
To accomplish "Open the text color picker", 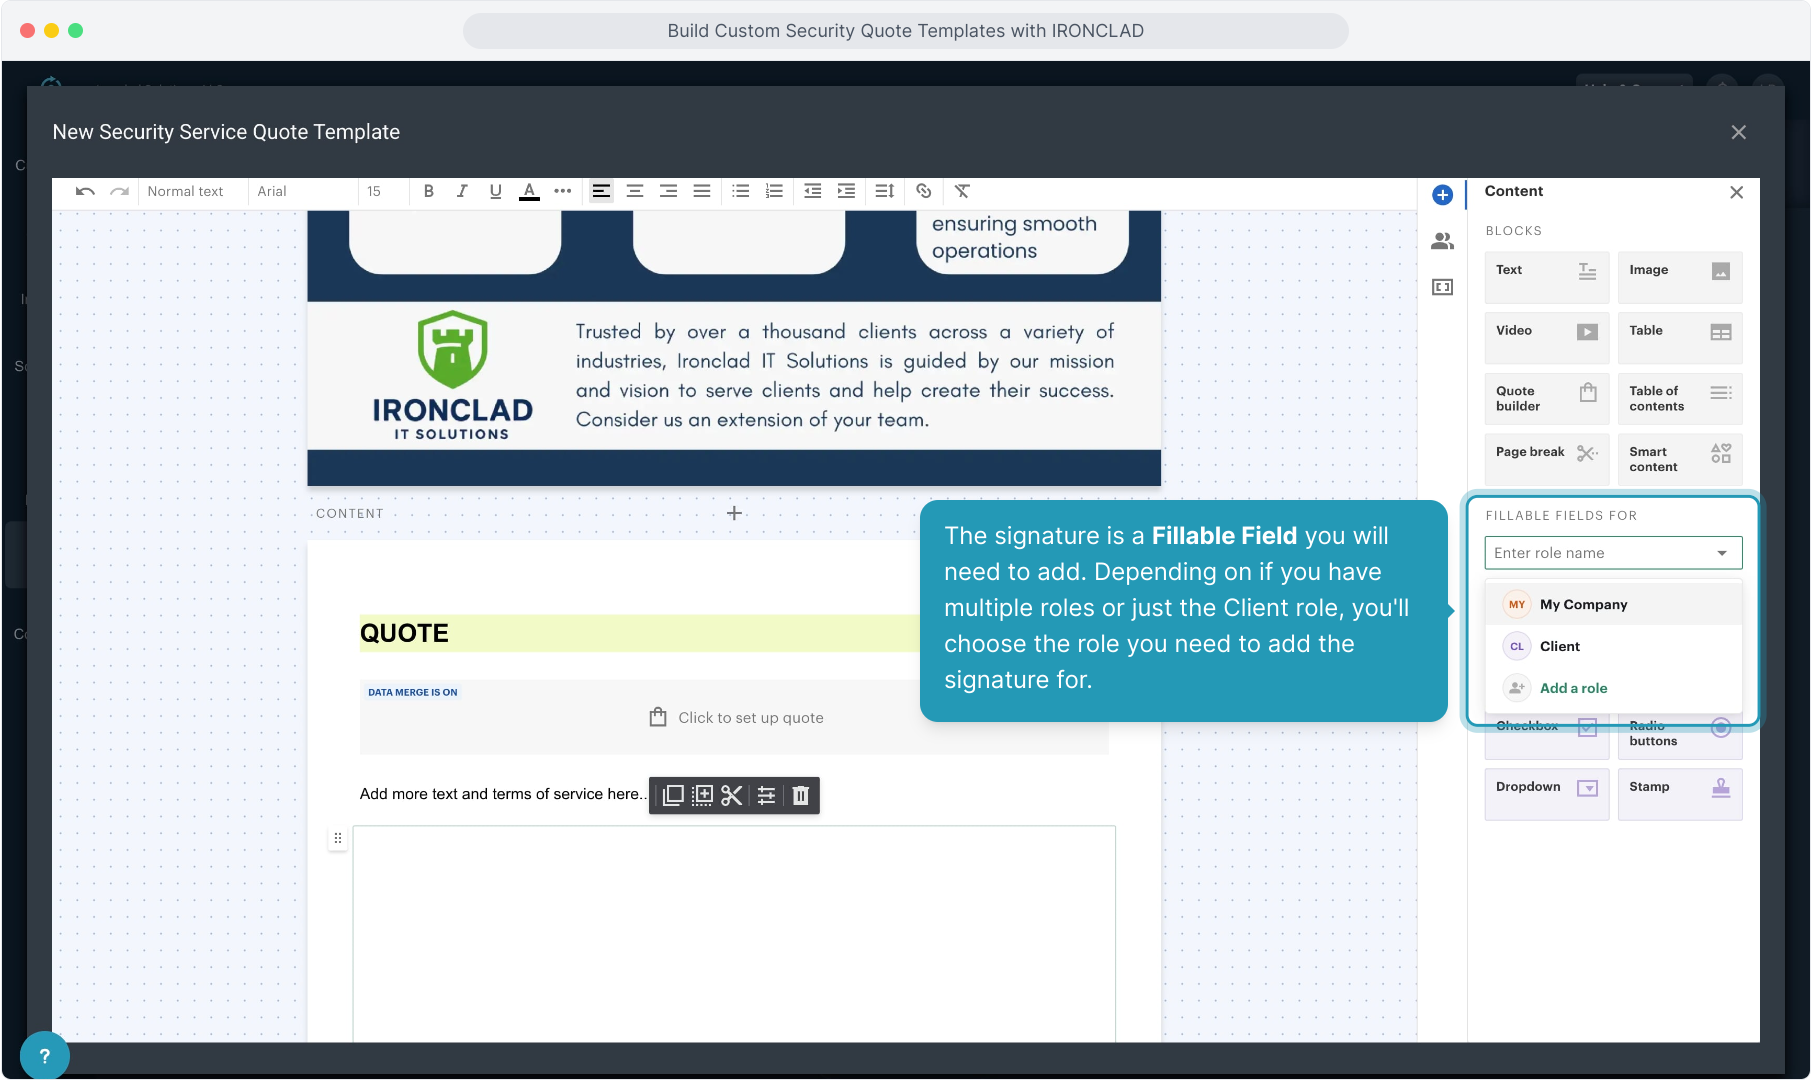I will click(529, 191).
